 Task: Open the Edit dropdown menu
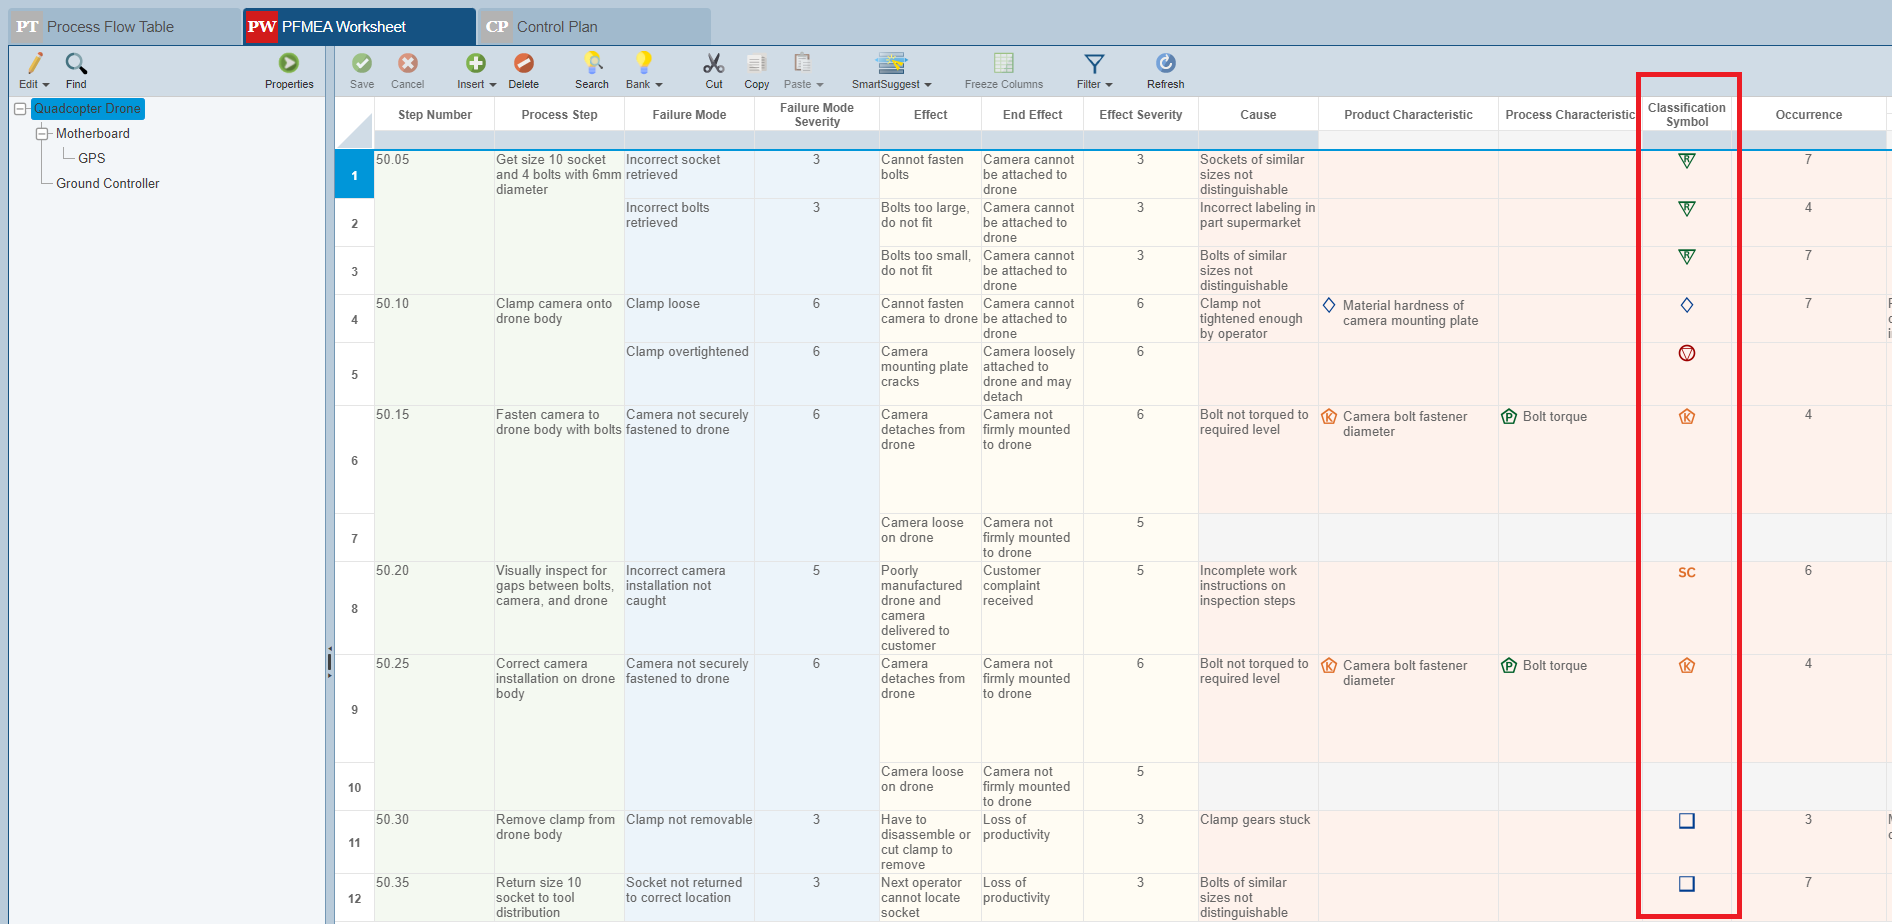click(x=33, y=70)
